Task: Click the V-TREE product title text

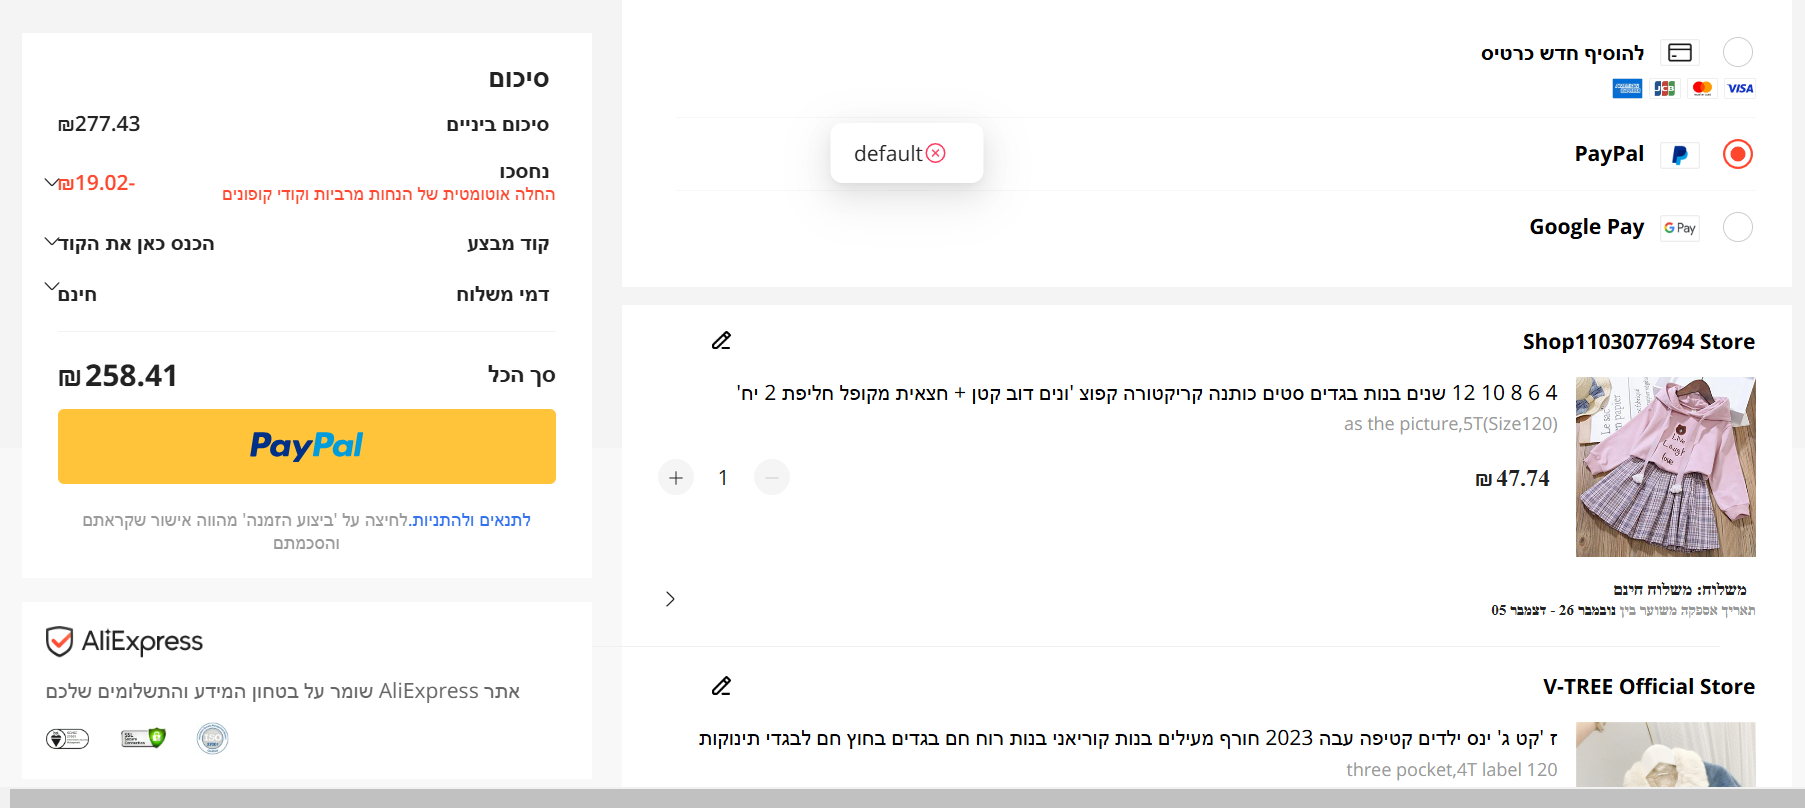Action: pos(1128,739)
